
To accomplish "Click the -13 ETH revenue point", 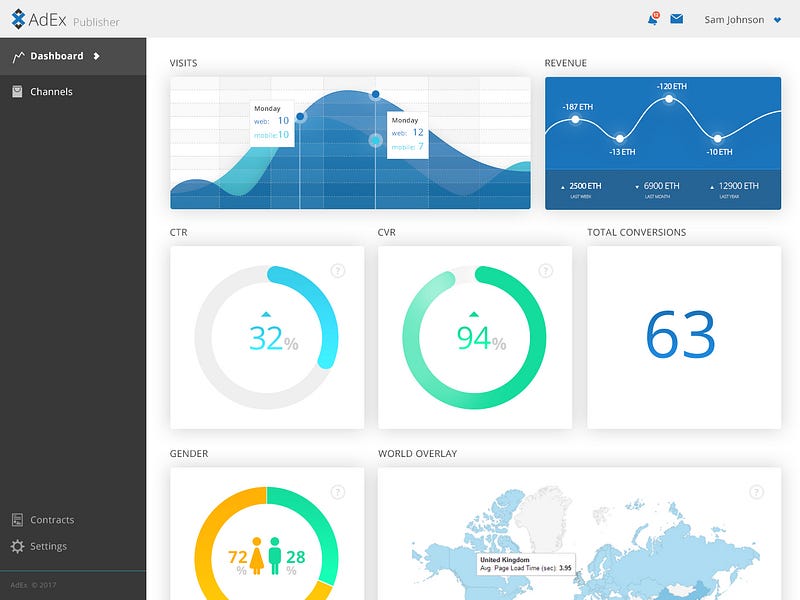I will pos(619,138).
